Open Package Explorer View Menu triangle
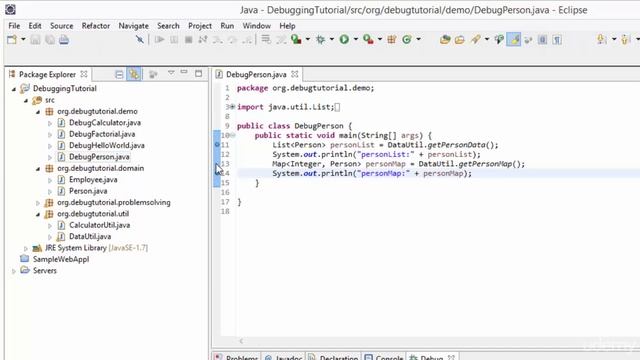Viewport: 640px width, 360px height. 171,73
